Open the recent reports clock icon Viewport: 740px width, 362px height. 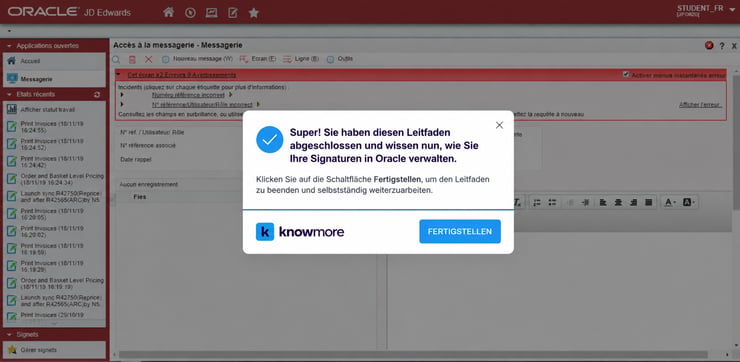190,13
